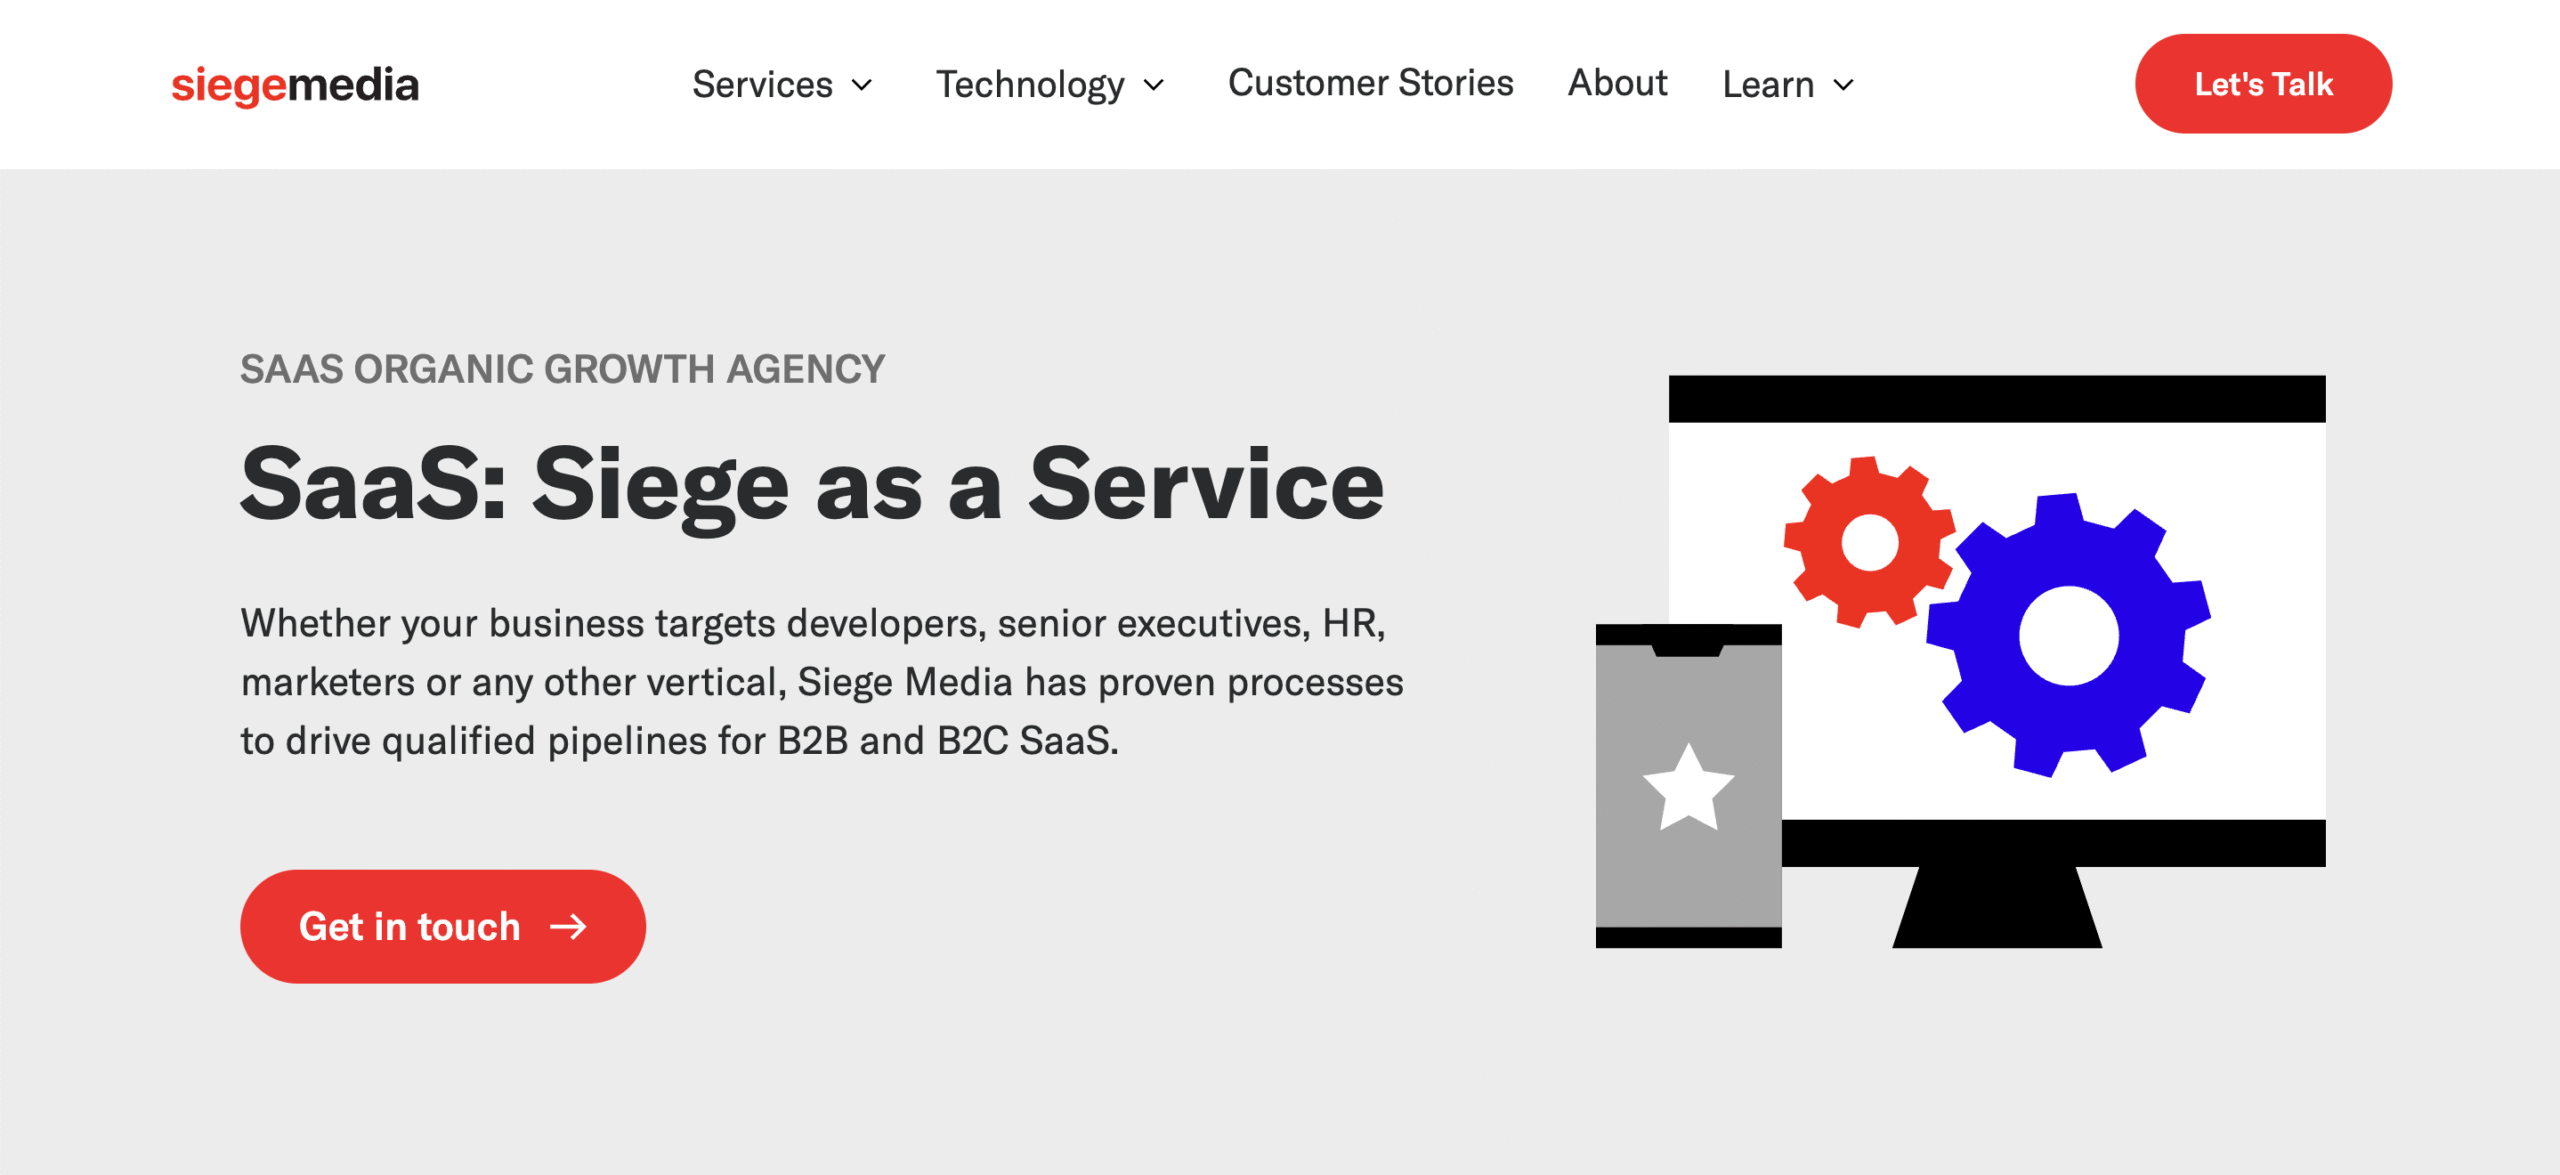Click the Let's Talk button
Screen dimensions: 2560x1175
2262,84
